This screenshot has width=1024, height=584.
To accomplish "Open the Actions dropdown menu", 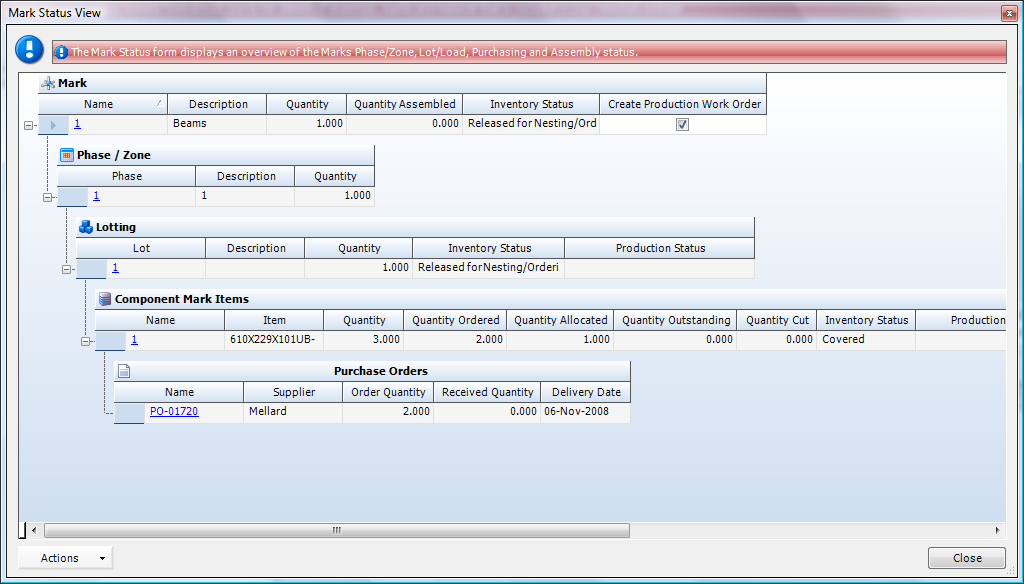I will pyautogui.click(x=65, y=558).
